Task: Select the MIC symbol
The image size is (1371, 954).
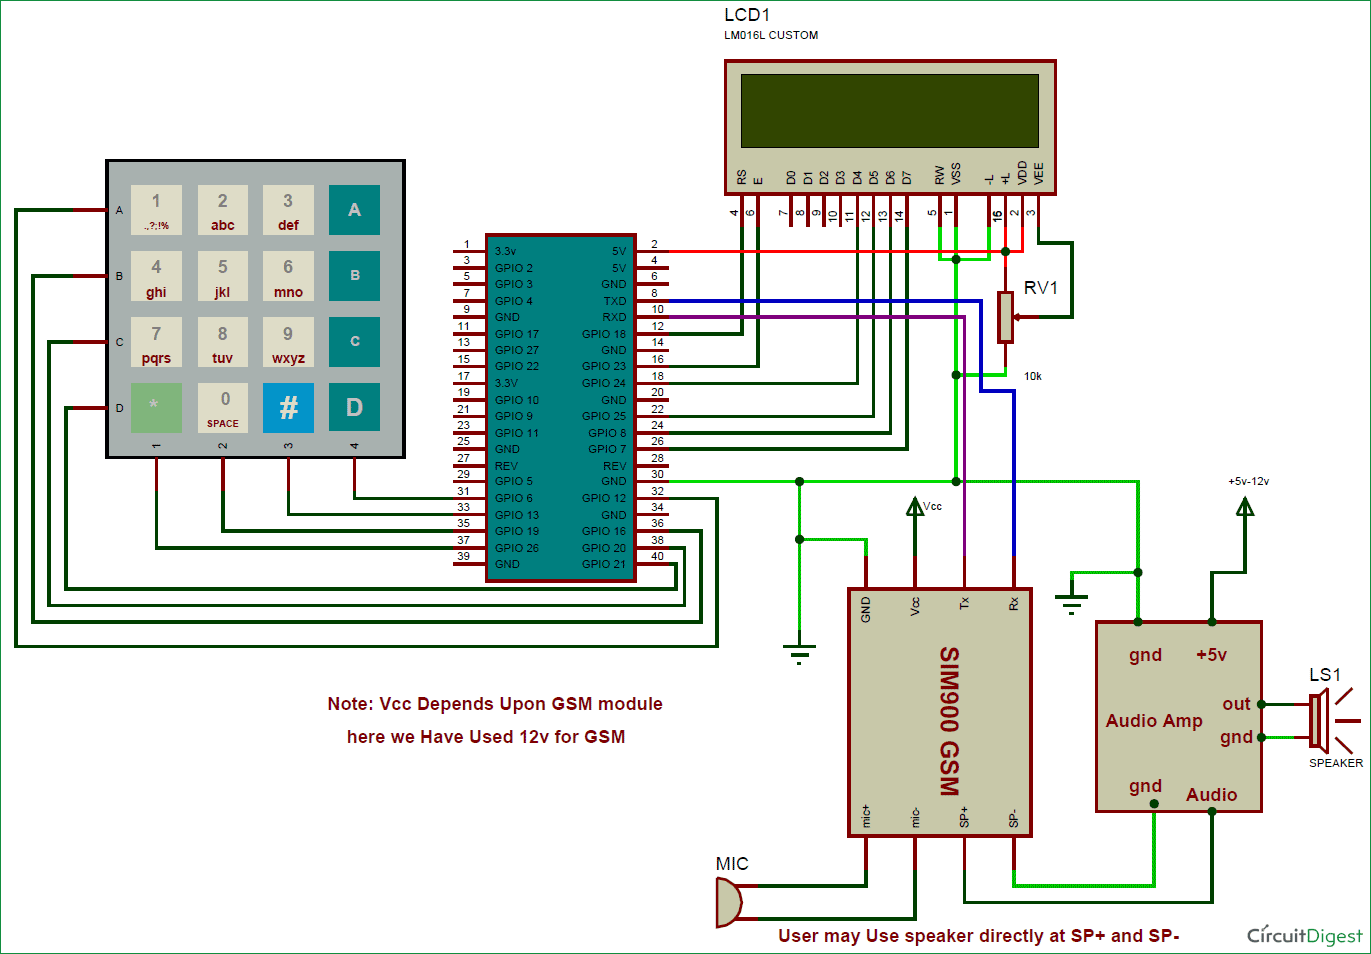Action: point(729,898)
